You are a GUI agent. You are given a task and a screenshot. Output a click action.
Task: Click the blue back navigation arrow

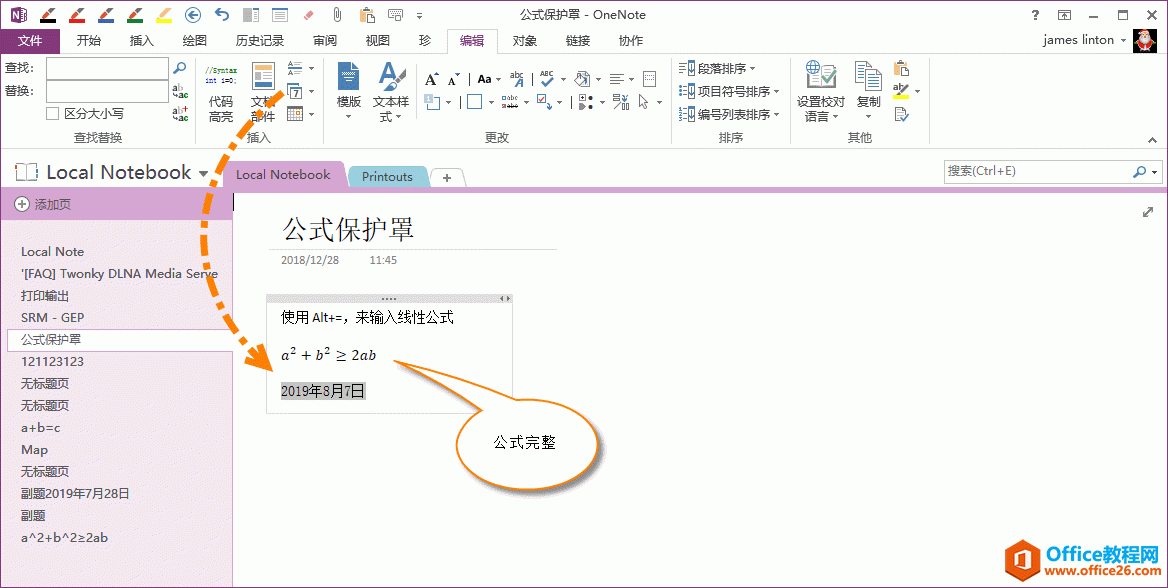pos(194,15)
